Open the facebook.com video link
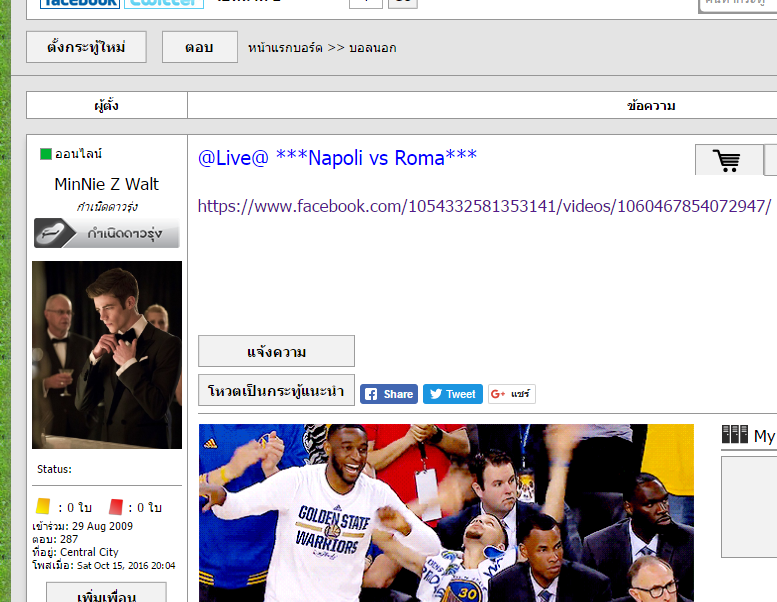The height and width of the screenshot is (602, 777). tap(484, 206)
